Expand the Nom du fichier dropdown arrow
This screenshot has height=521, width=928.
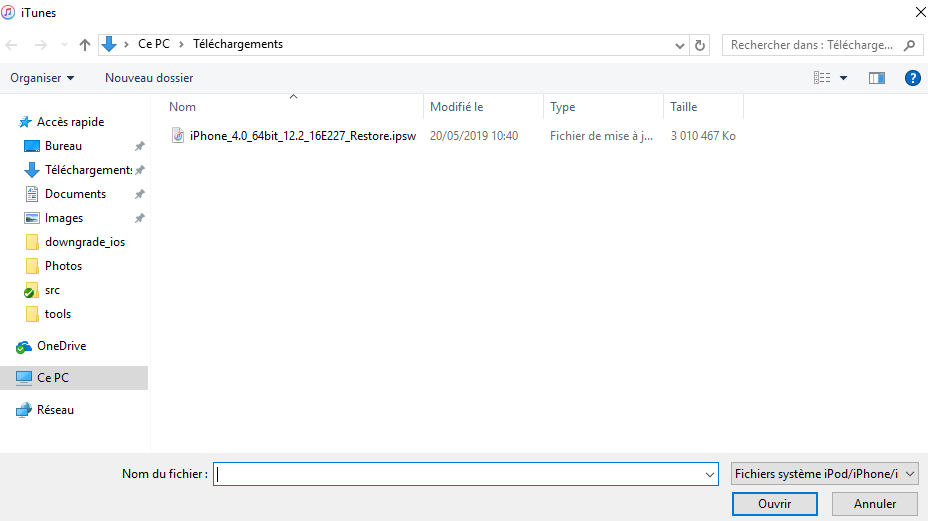pyautogui.click(x=710, y=474)
